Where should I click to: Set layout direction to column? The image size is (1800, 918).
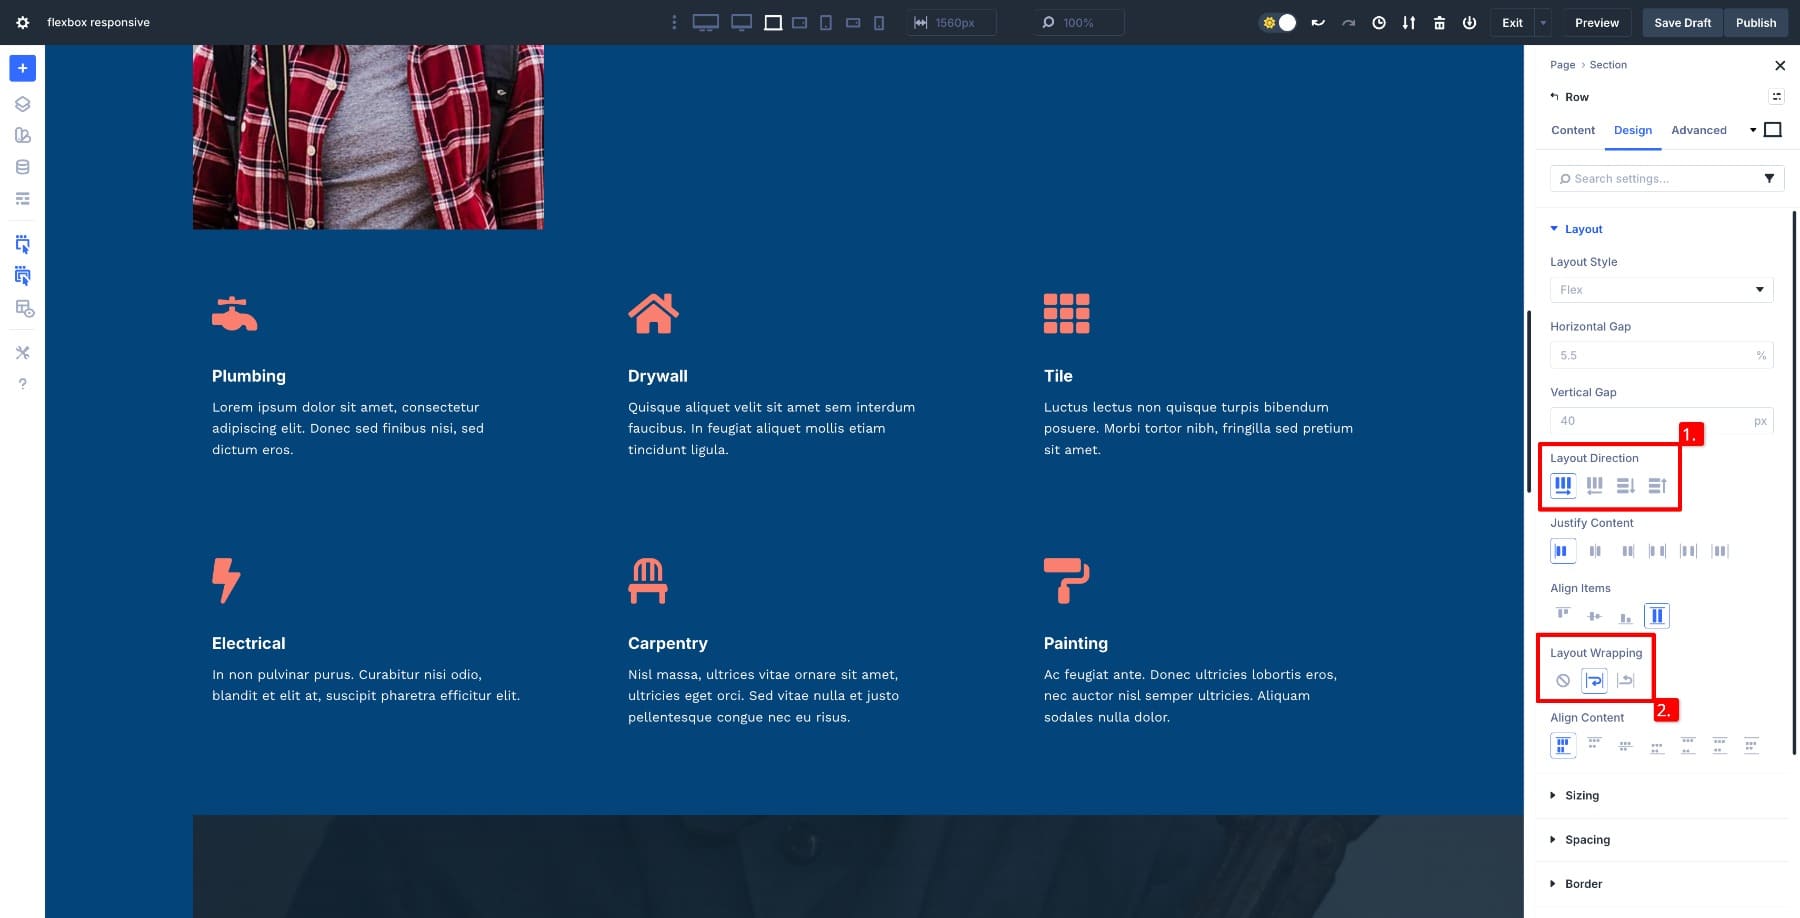[x=1626, y=485]
